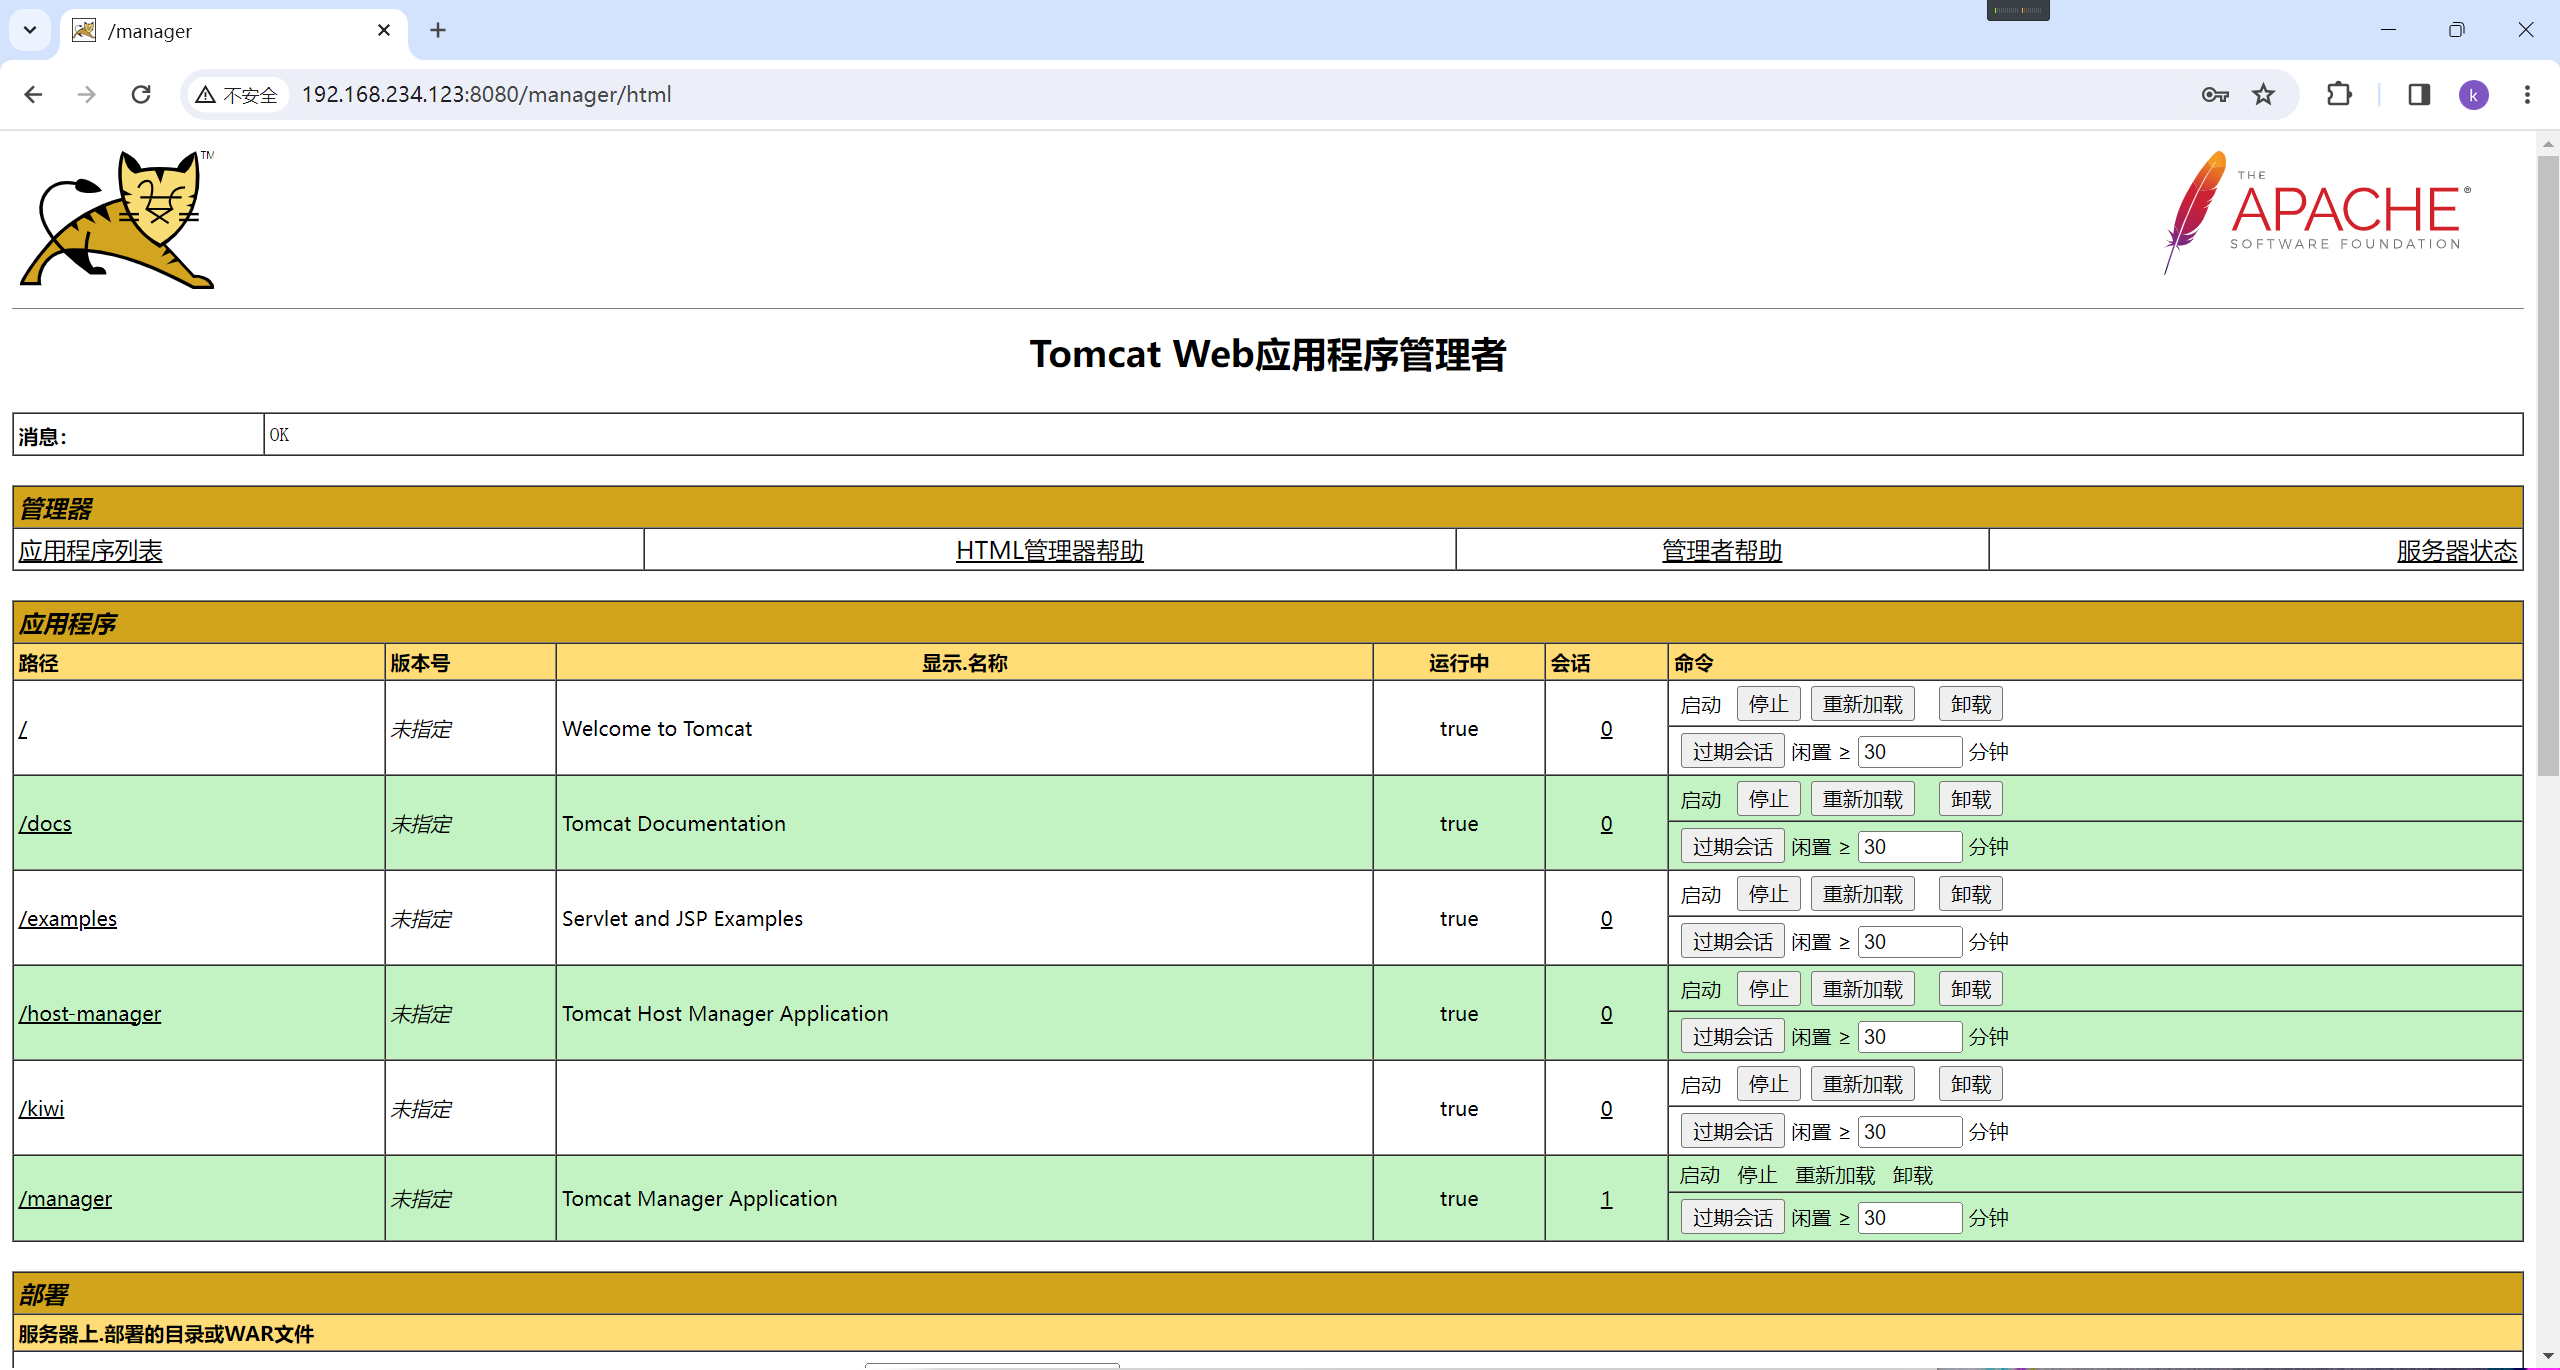Undeploy the /host-manager application
The height and width of the screenshot is (1370, 2560).
coord(1970,989)
